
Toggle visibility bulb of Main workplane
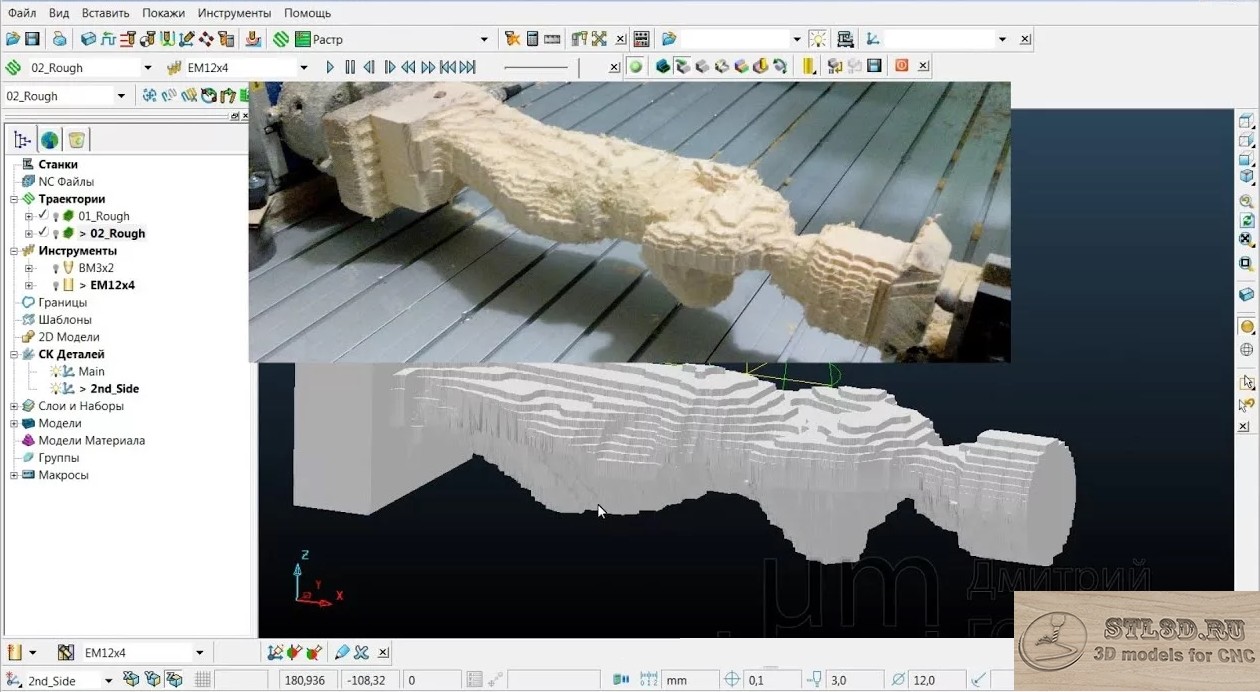pos(56,371)
